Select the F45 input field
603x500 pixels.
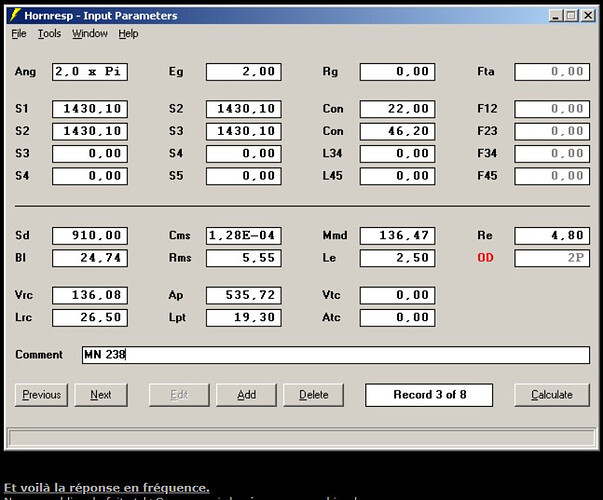(552, 176)
